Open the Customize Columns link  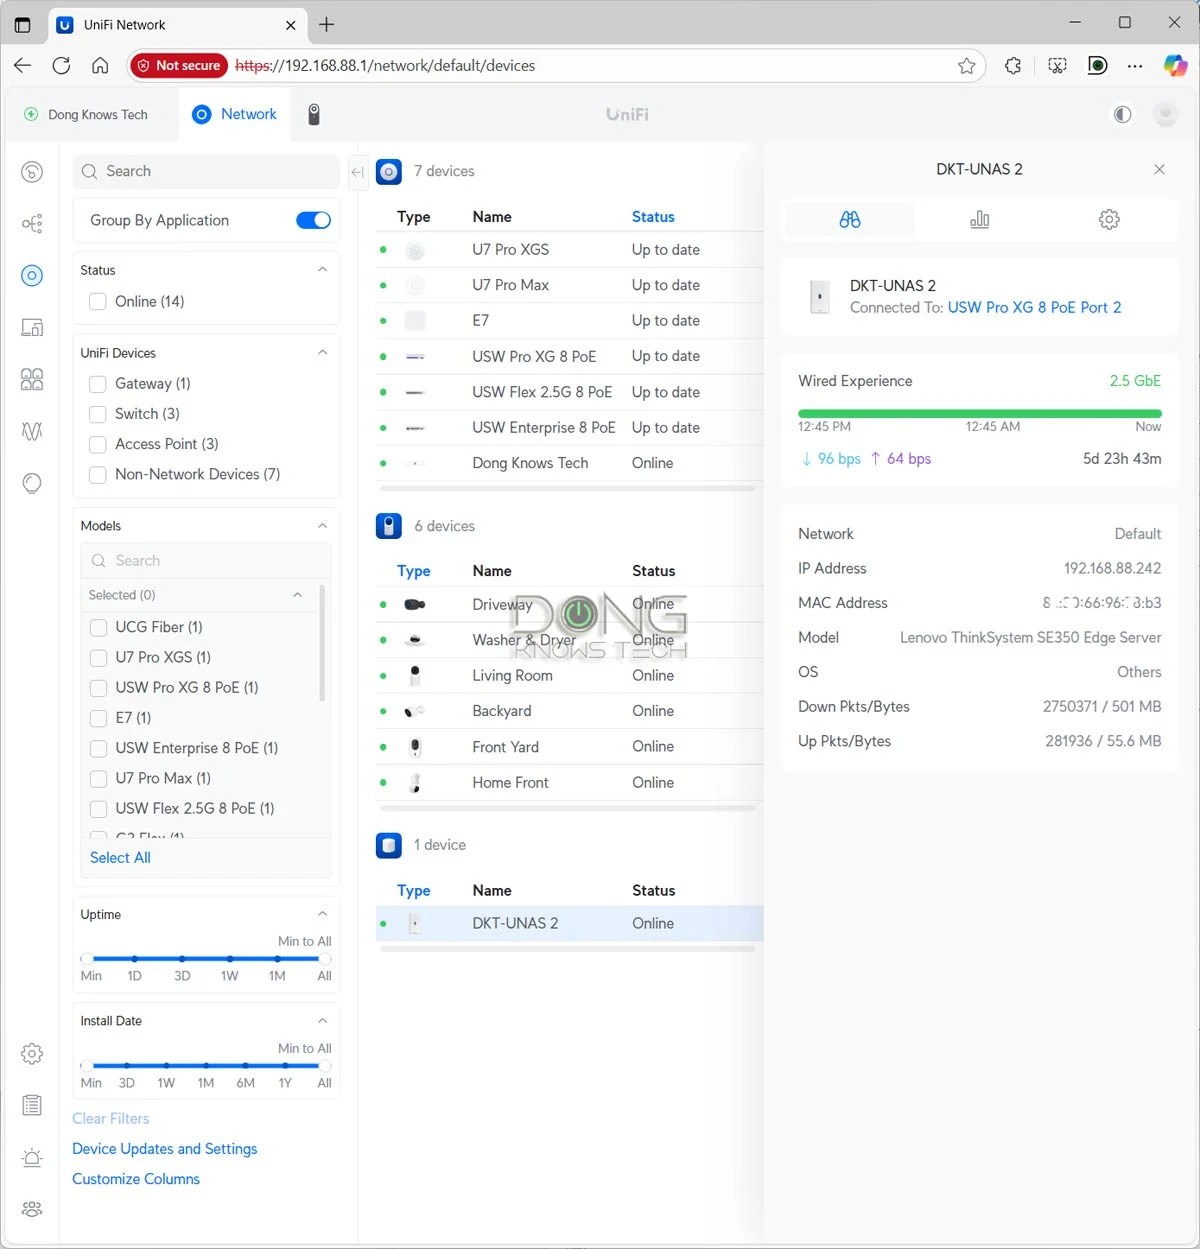click(x=136, y=1179)
